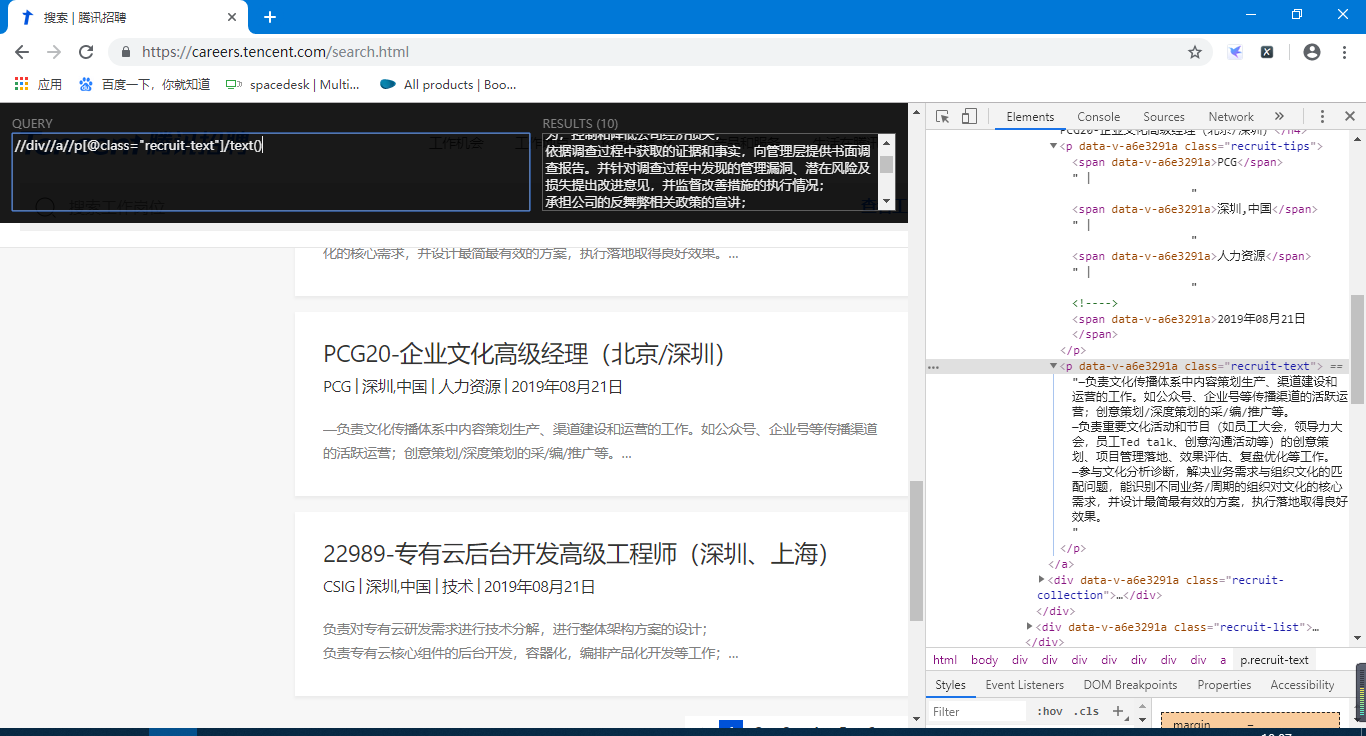Switch to Event Listeners tab

click(1025, 685)
